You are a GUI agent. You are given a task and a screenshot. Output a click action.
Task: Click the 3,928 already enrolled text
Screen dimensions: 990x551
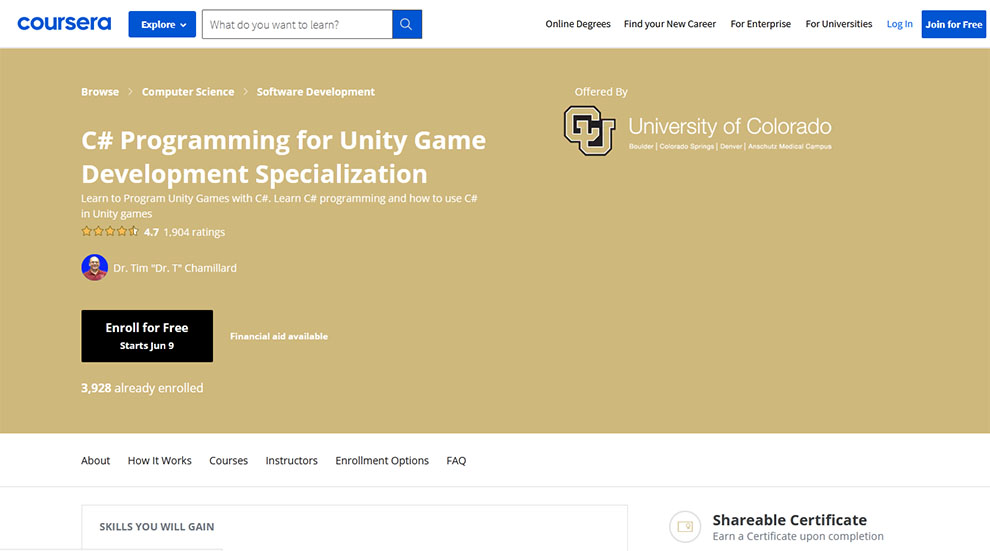[x=142, y=388]
